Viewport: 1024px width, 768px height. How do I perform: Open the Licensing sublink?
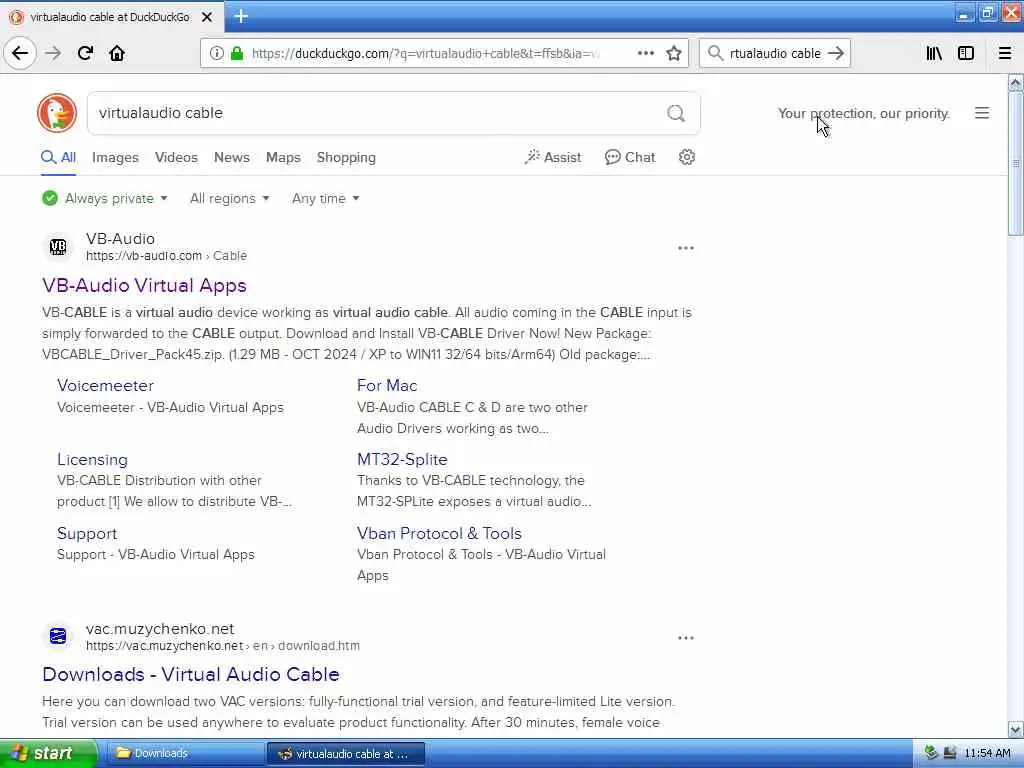click(x=92, y=460)
